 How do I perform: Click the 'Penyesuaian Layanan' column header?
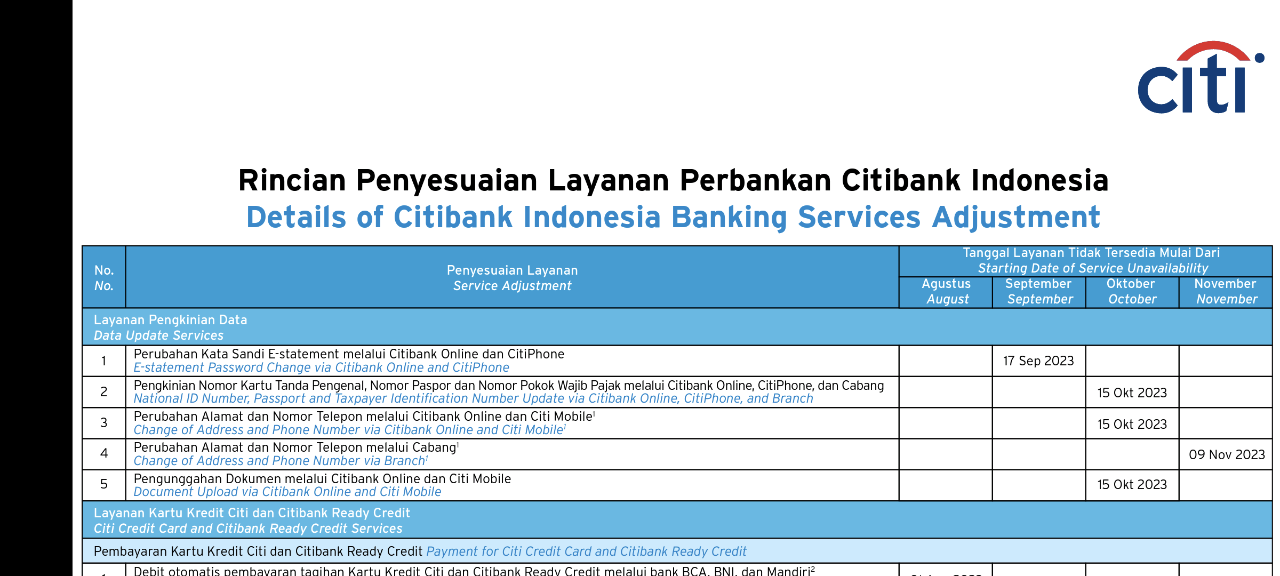tap(512, 277)
